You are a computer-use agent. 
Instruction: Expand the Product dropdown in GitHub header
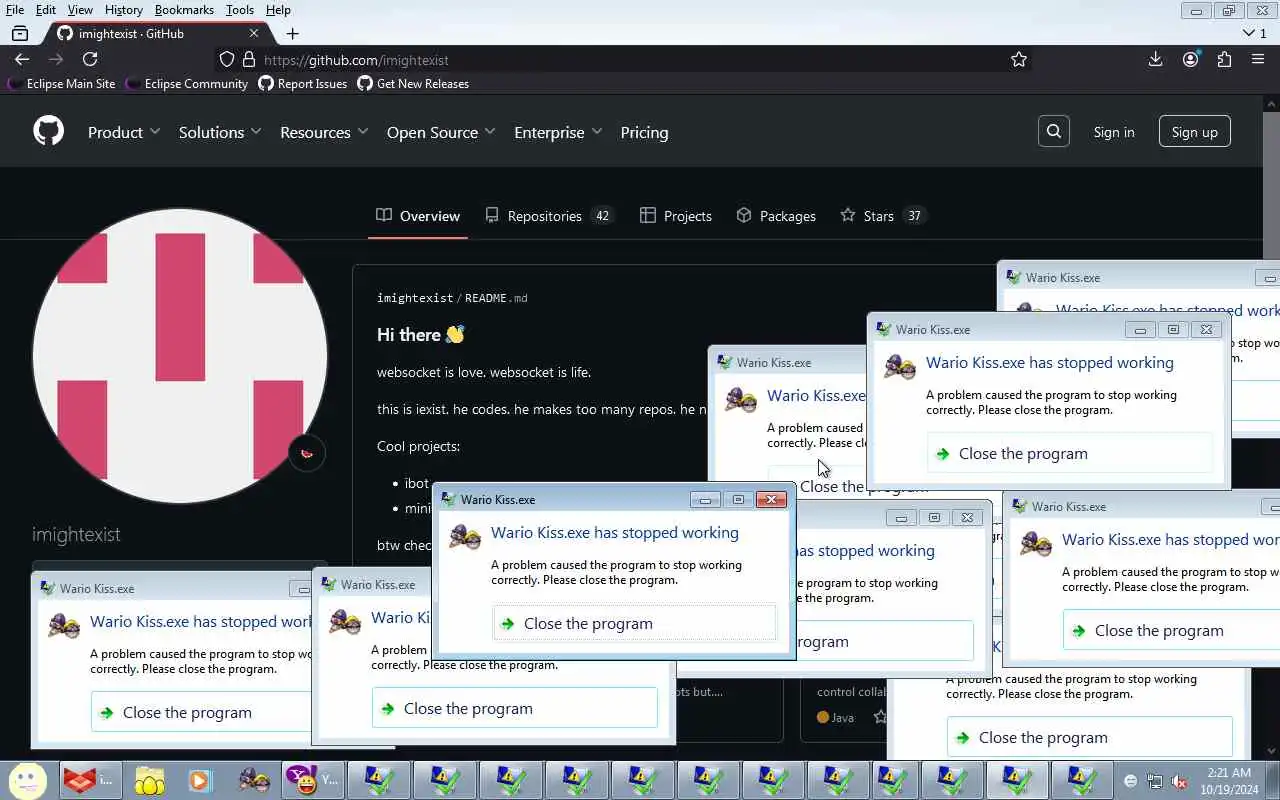point(124,132)
